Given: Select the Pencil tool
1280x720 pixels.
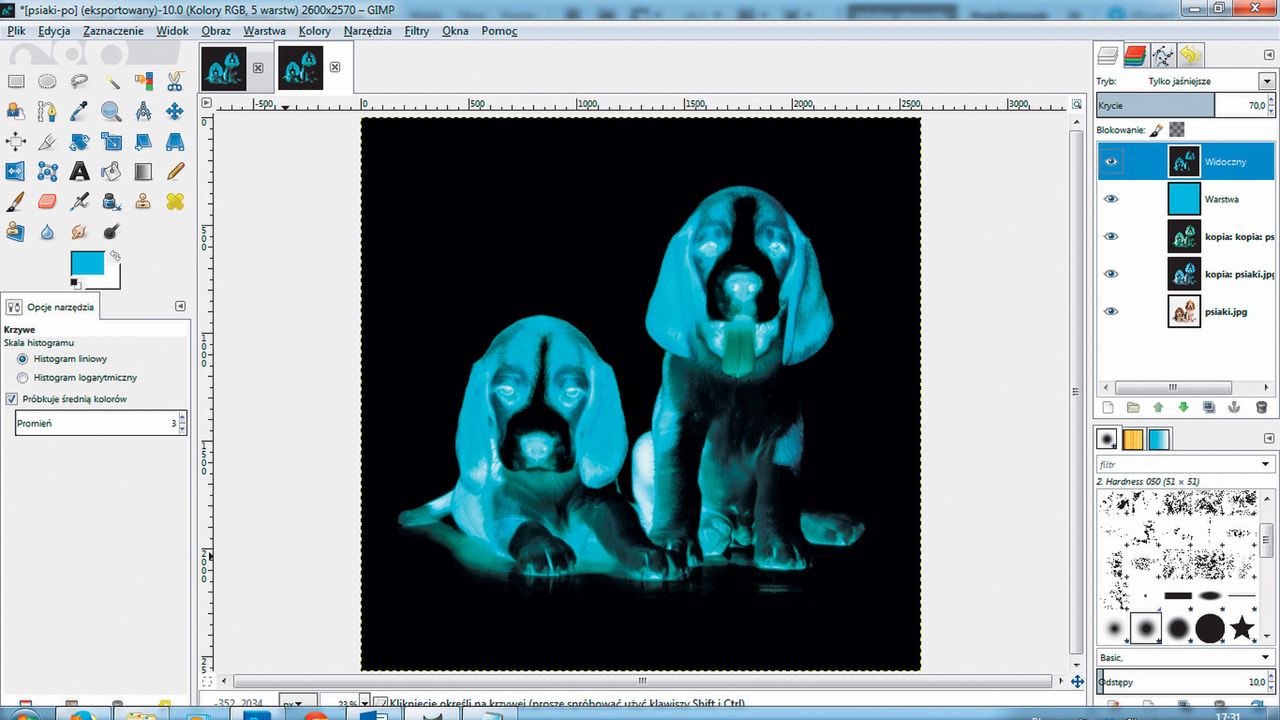Looking at the screenshot, I should 175,171.
